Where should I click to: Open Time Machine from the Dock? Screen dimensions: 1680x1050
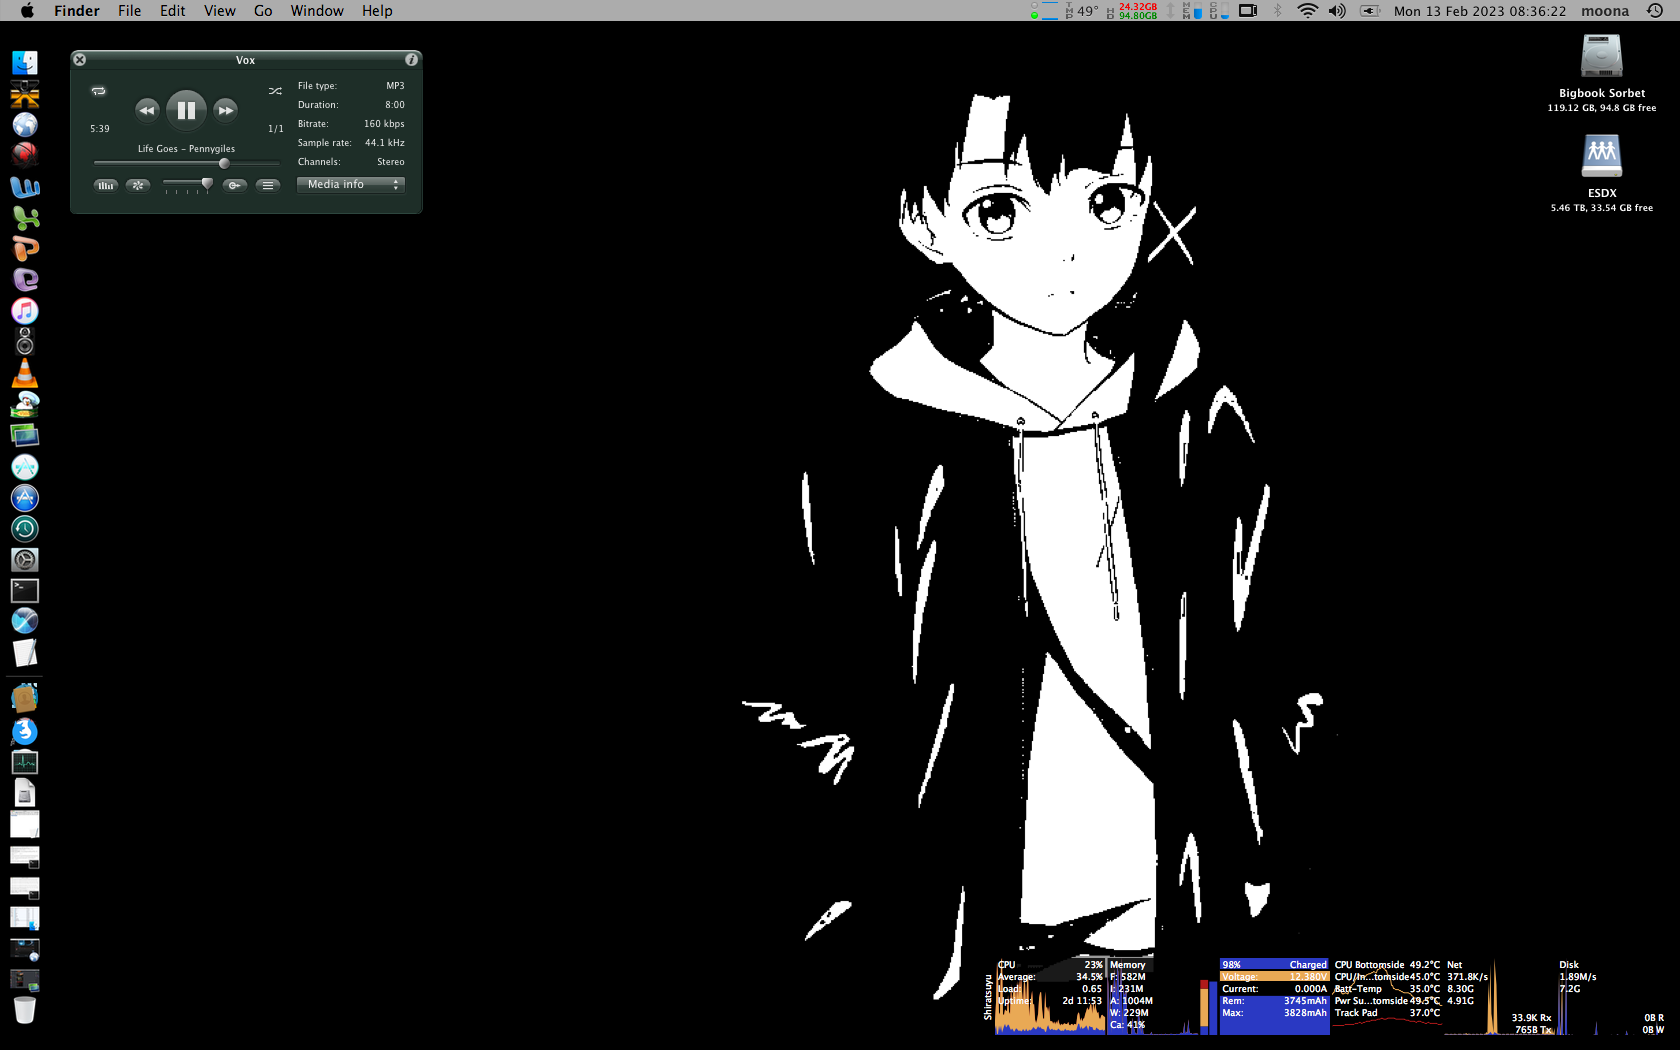coord(25,529)
